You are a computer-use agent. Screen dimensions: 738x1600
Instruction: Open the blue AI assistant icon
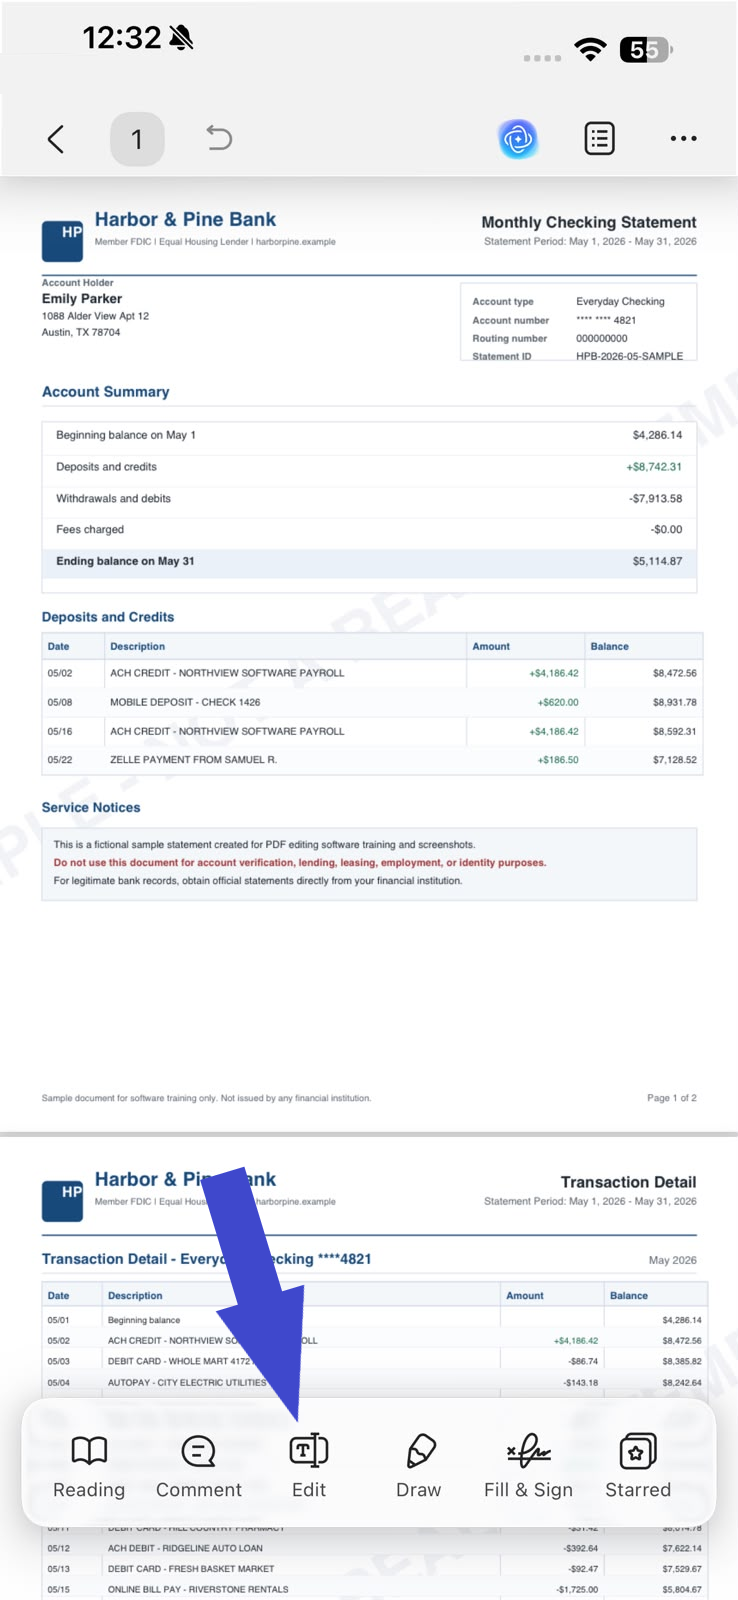(x=518, y=139)
